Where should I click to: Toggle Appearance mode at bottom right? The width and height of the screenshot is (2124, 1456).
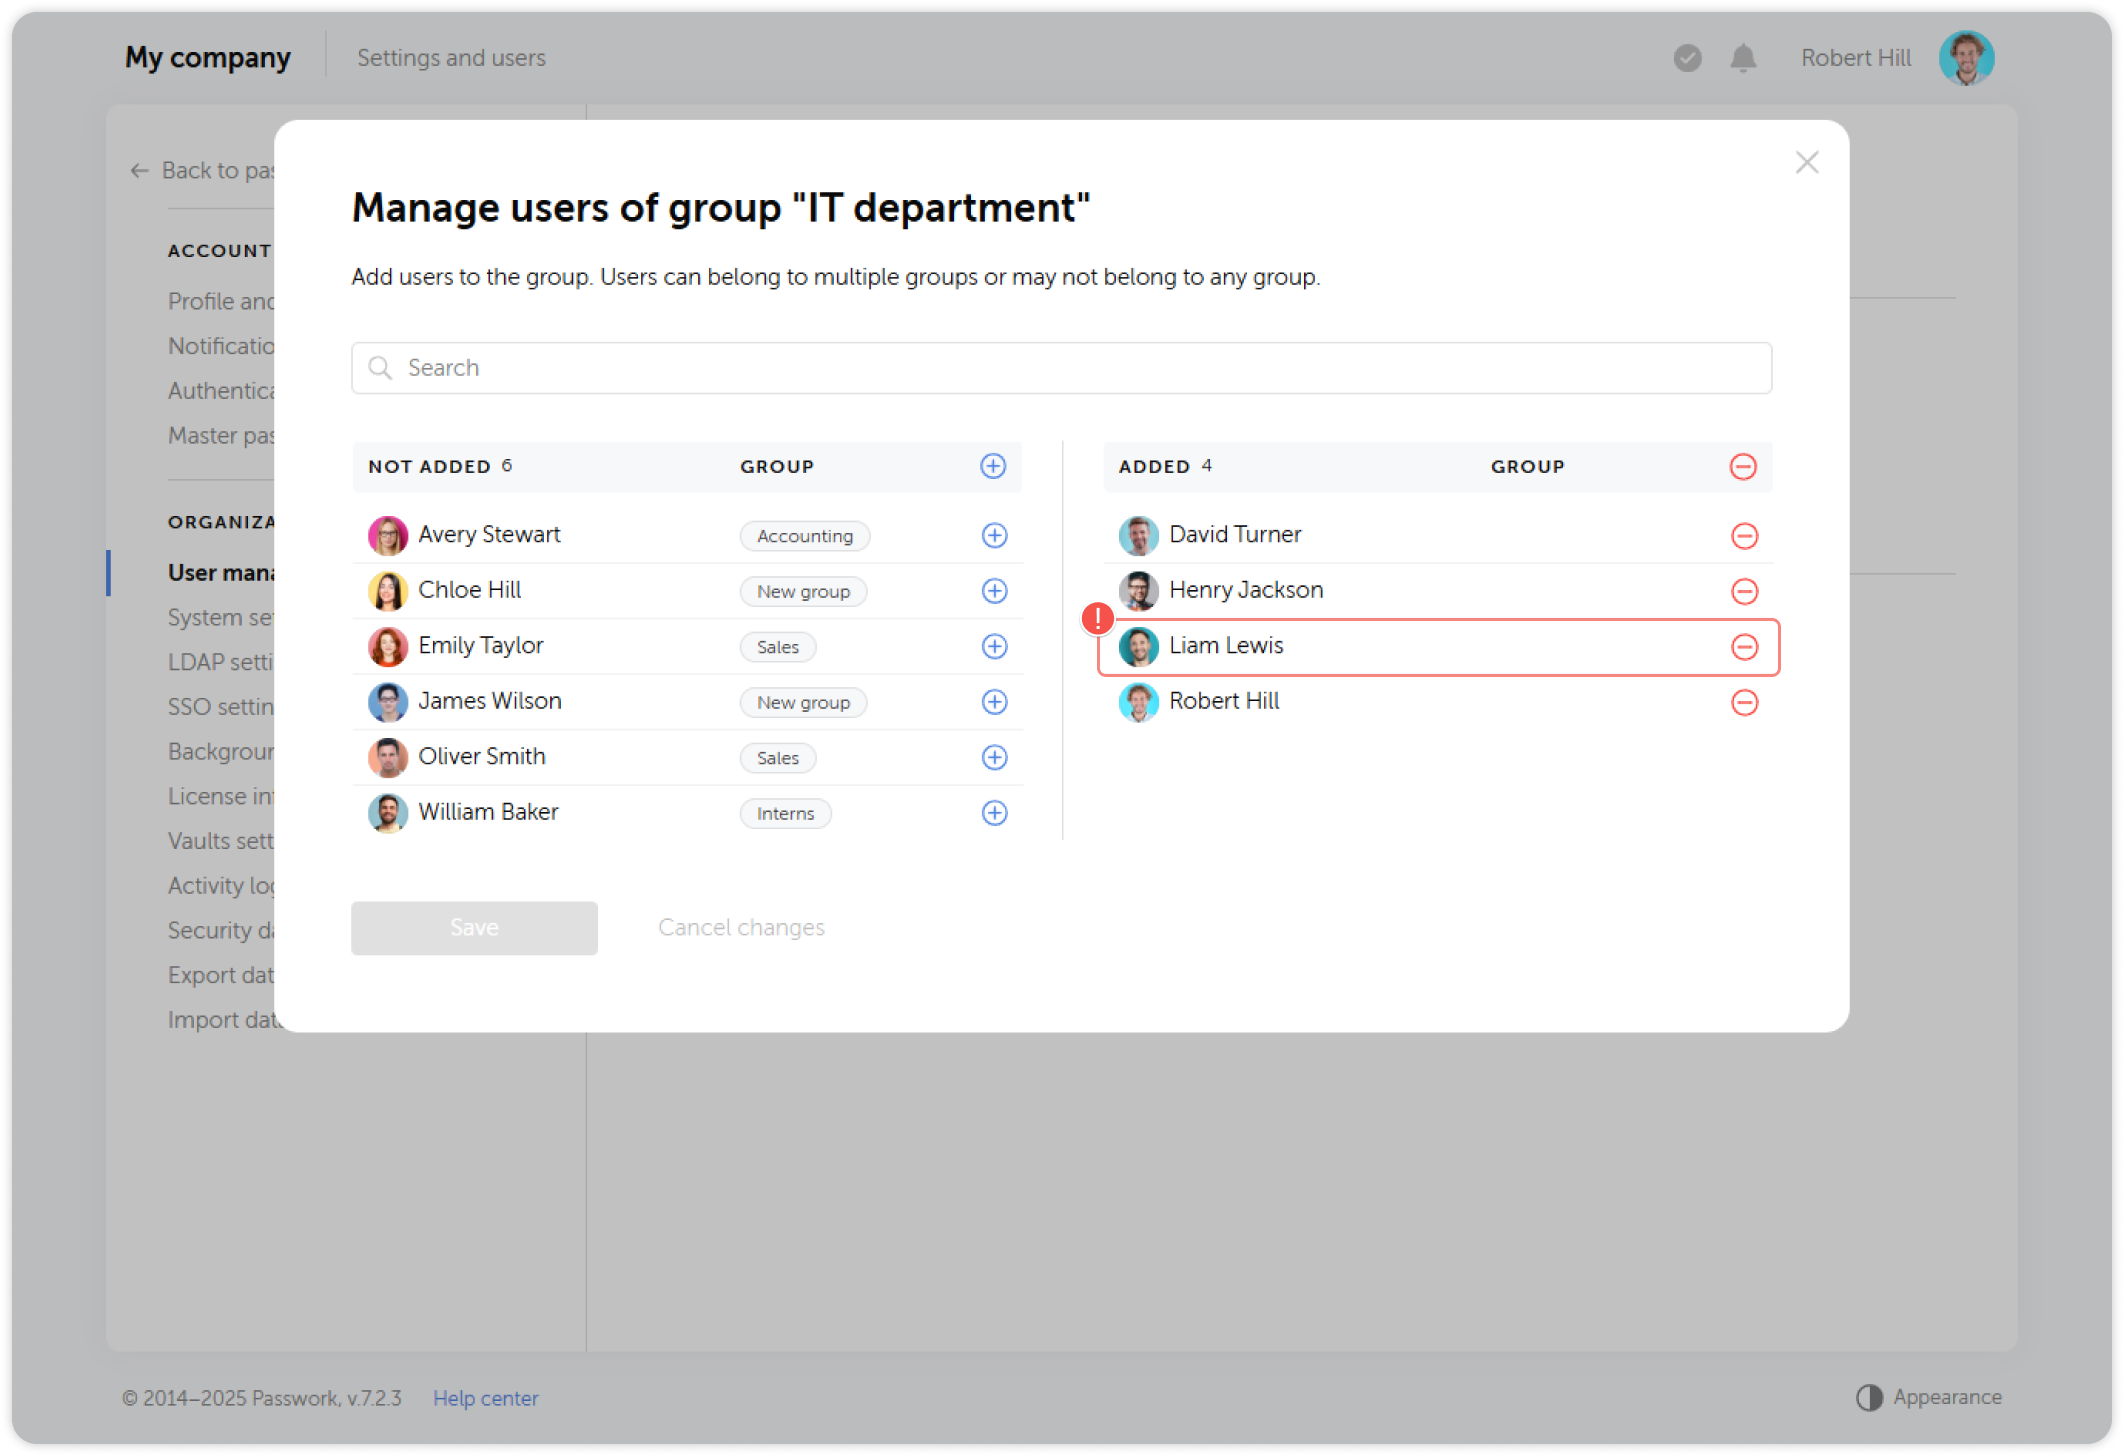[x=1930, y=1396]
